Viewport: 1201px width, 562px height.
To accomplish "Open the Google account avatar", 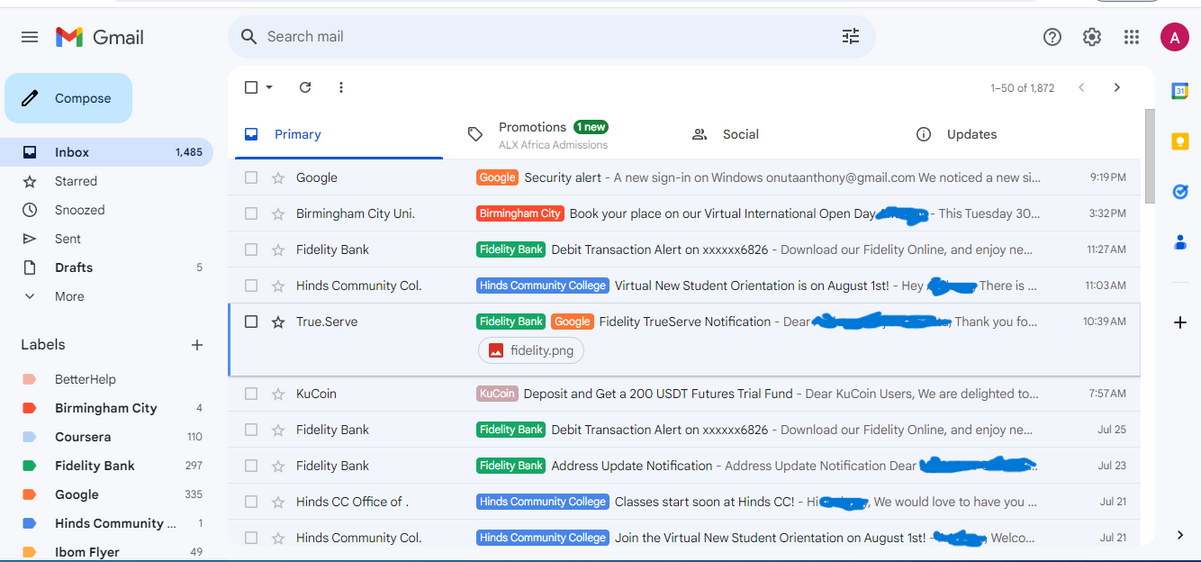I will point(1174,37).
